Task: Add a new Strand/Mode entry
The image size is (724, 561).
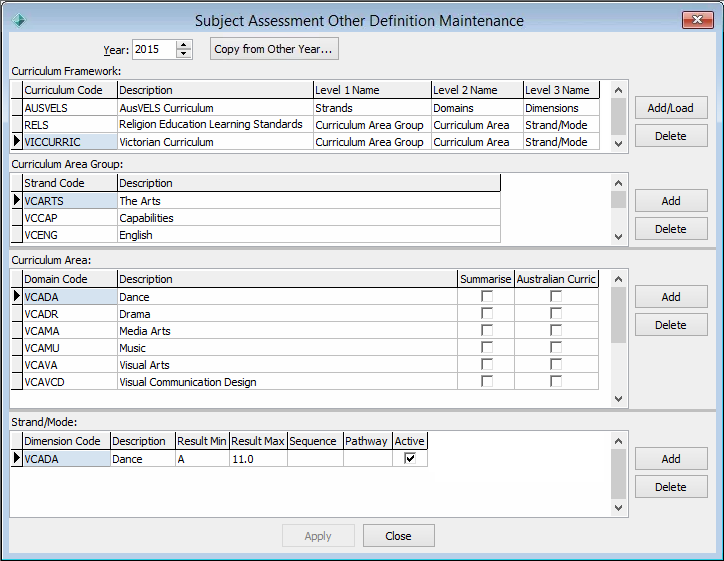Action: [x=671, y=459]
